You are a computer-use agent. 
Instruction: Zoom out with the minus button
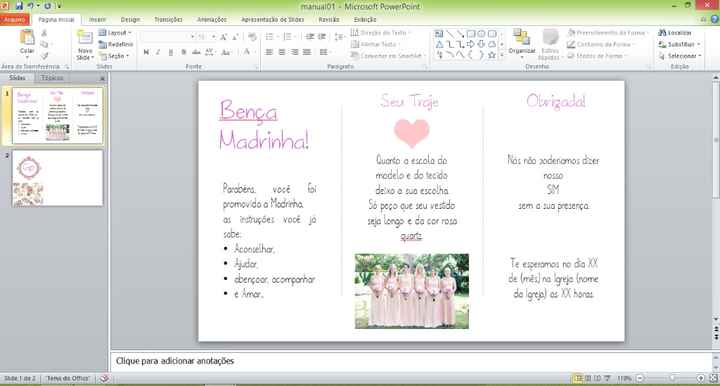[x=640, y=378]
